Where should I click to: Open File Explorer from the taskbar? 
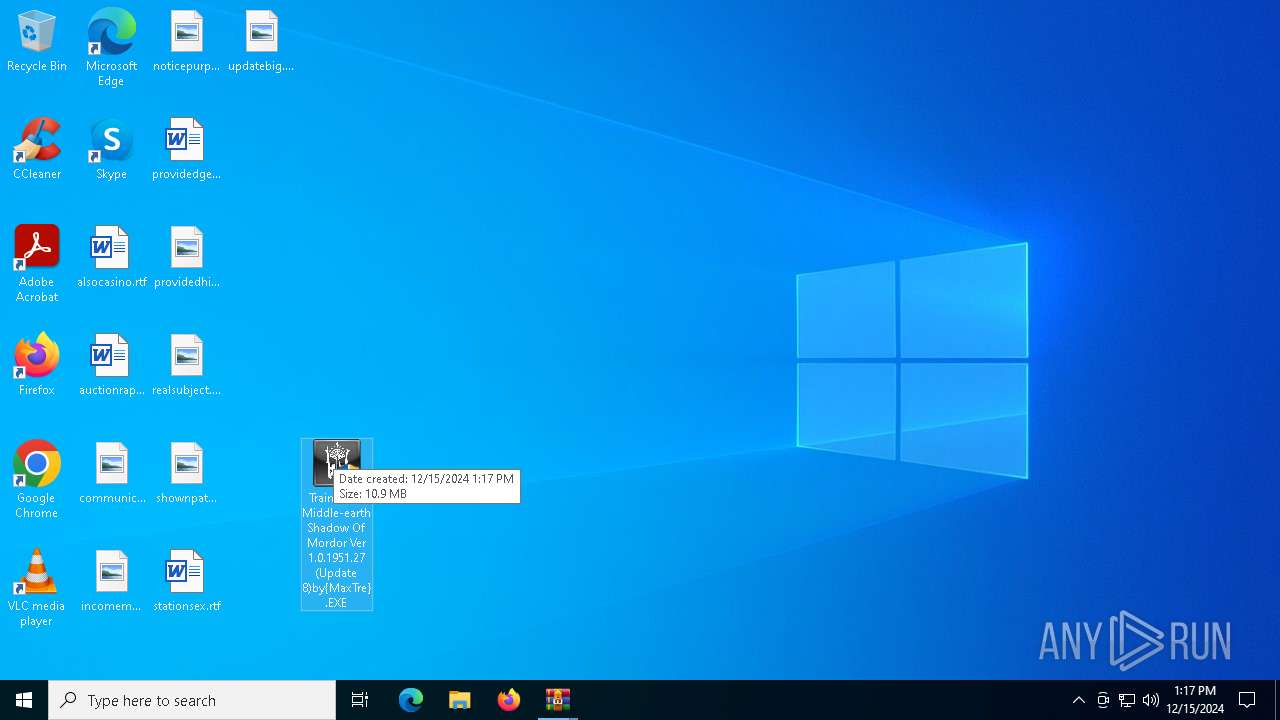pyautogui.click(x=460, y=700)
